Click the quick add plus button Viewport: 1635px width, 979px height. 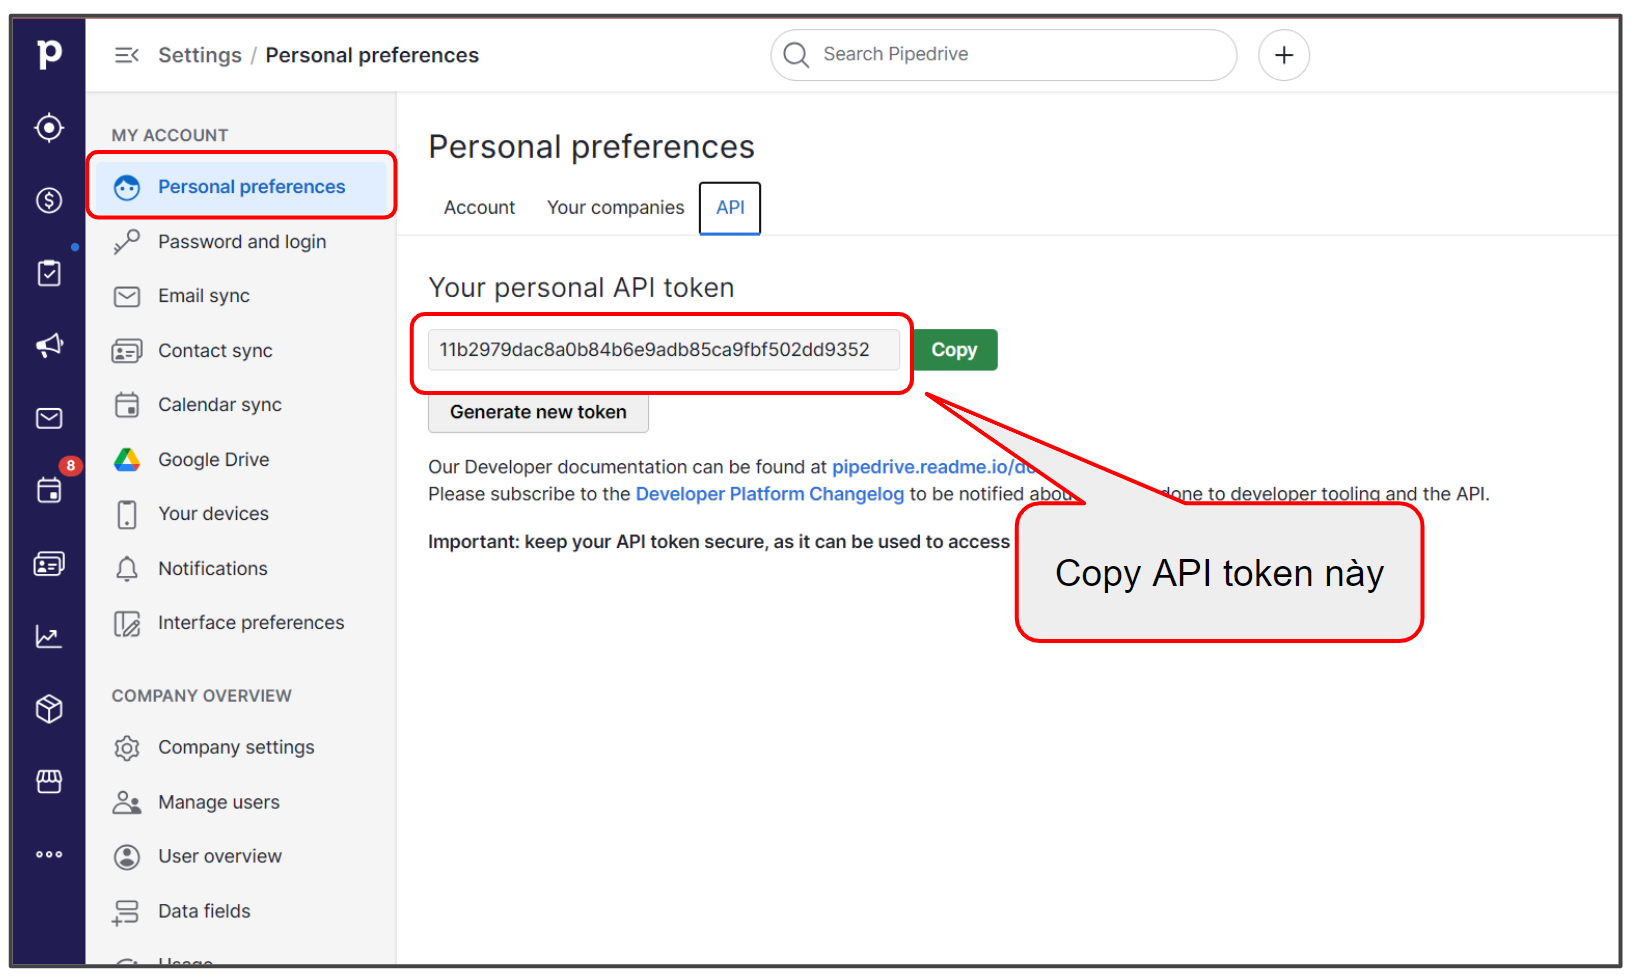click(x=1283, y=55)
